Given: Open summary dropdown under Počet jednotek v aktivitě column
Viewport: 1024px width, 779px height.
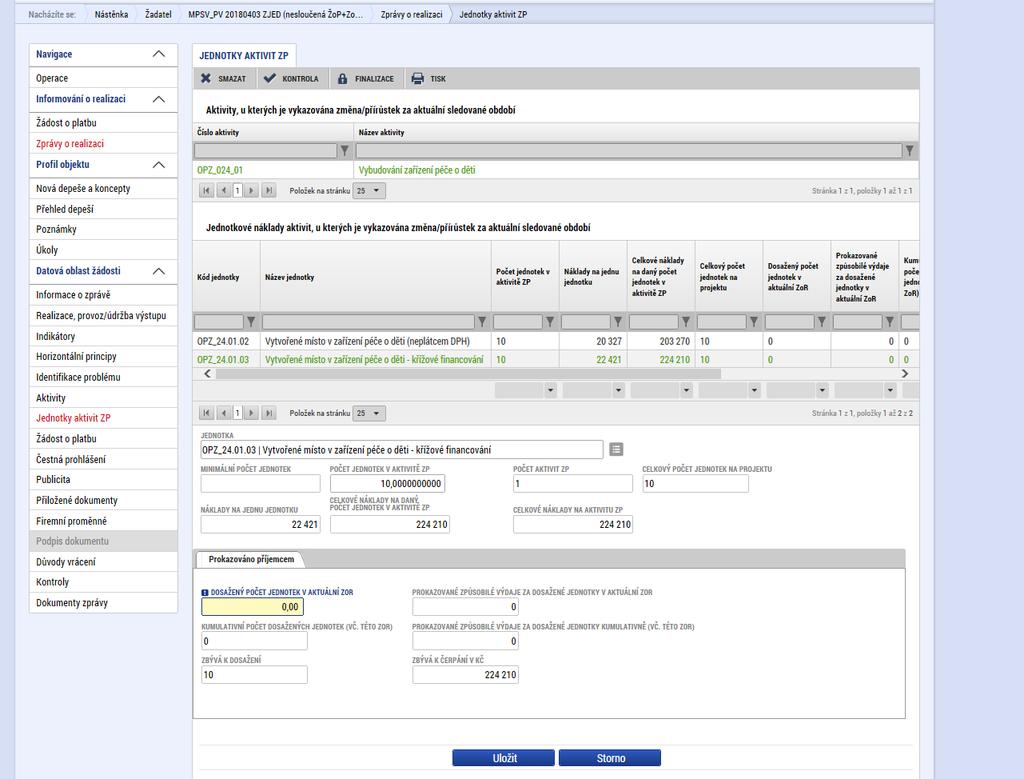Looking at the screenshot, I should [551, 390].
